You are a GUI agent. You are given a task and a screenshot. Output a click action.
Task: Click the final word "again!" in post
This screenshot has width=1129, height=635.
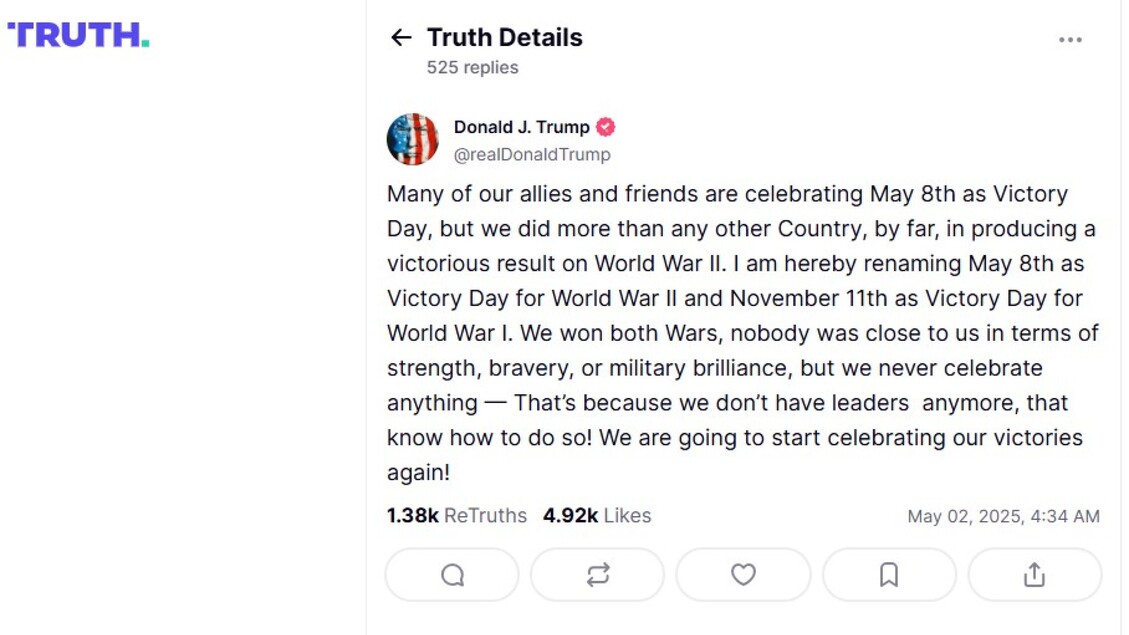click(418, 473)
